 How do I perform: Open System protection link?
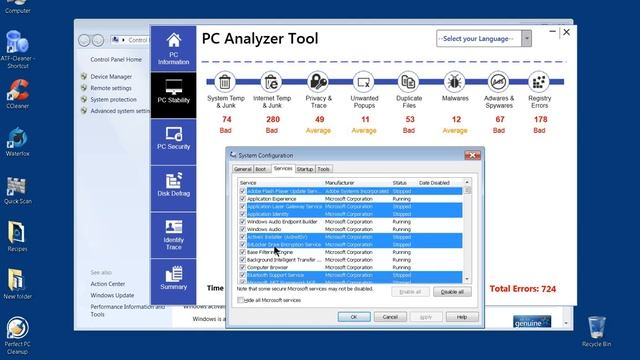tap(113, 99)
